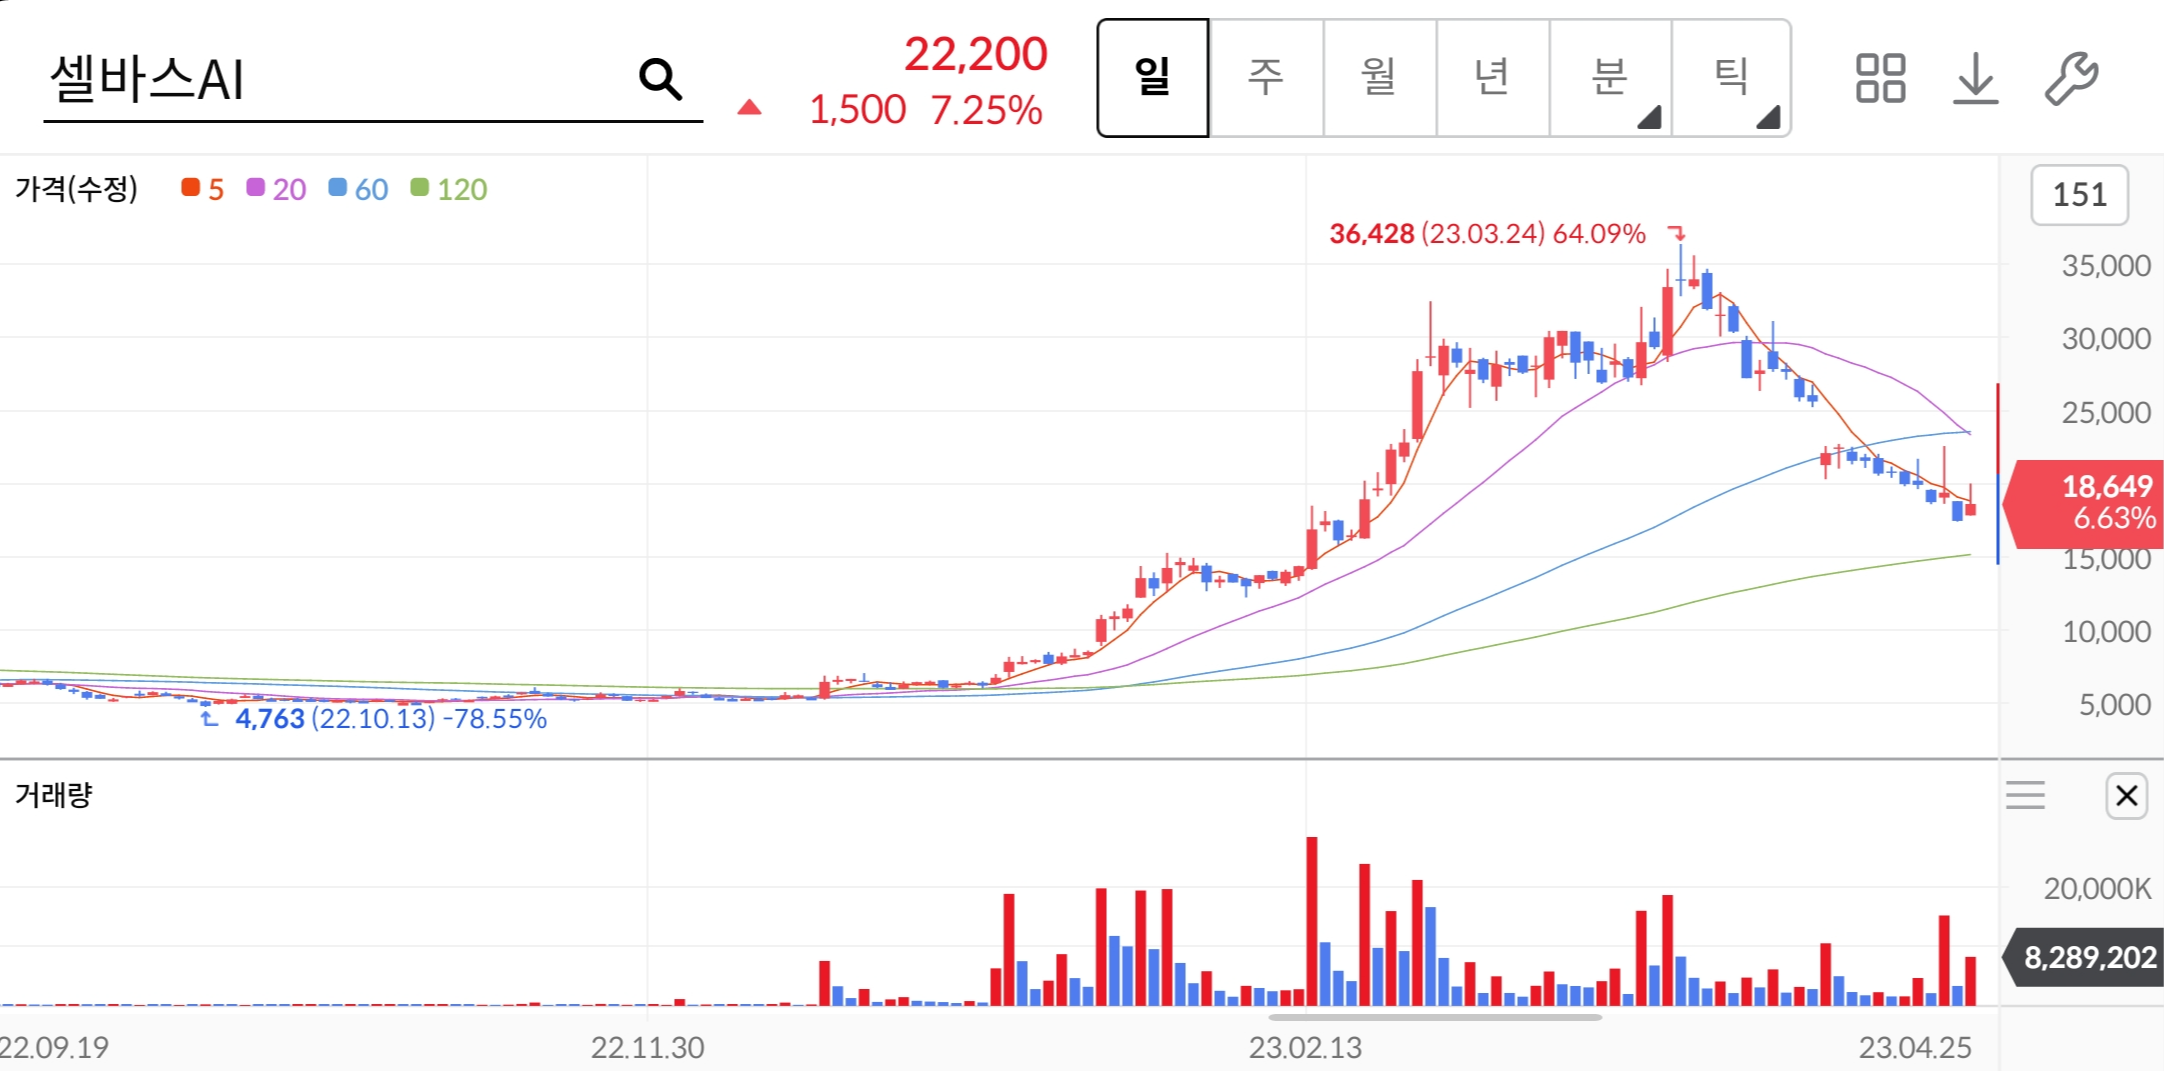This screenshot has height=1071, width=2164.
Task: Switch to the 주 (weekly) tab
Action: [x=1266, y=77]
